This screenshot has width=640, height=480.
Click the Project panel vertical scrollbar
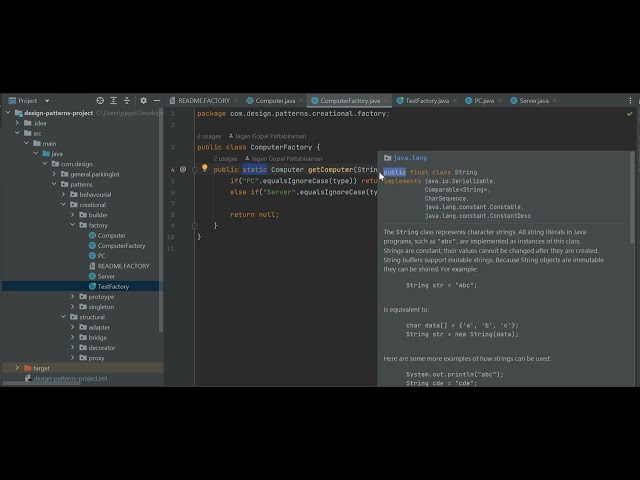[x=161, y=220]
